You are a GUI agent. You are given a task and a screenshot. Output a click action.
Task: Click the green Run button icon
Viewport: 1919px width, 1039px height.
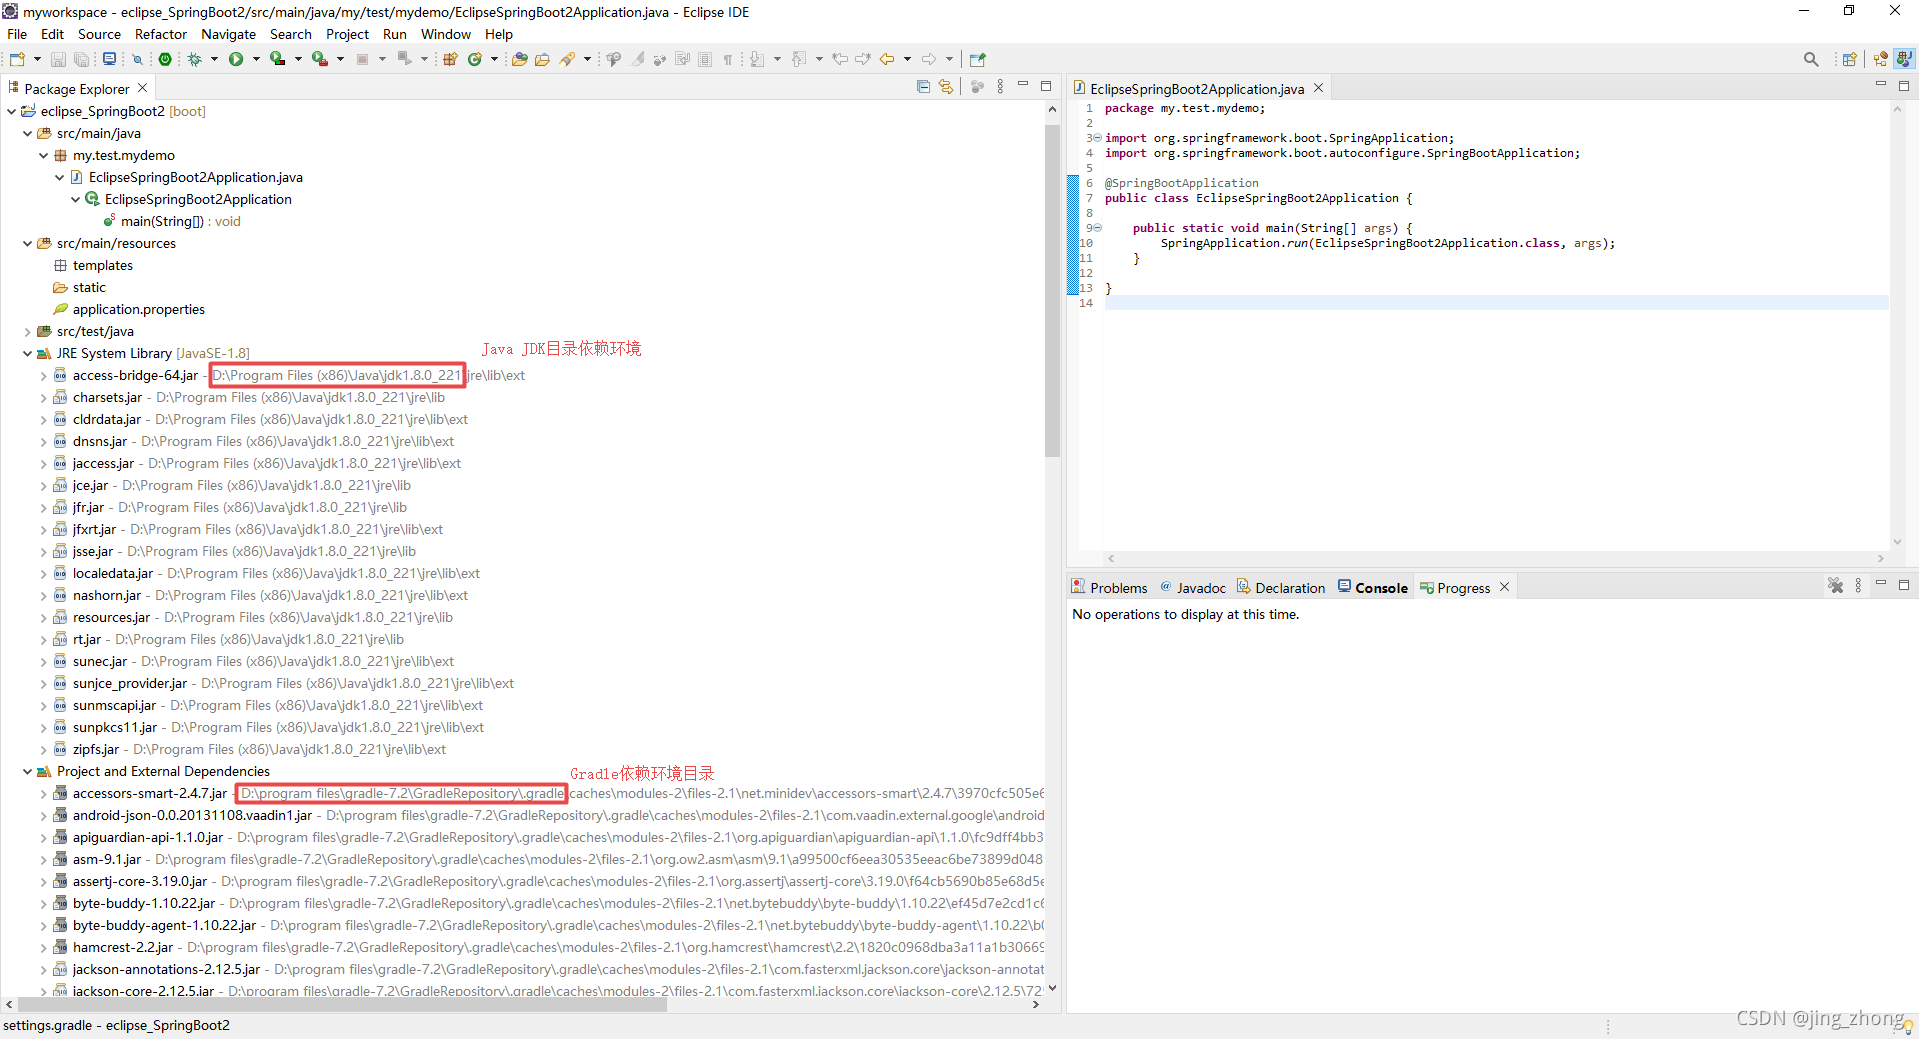pyautogui.click(x=236, y=59)
